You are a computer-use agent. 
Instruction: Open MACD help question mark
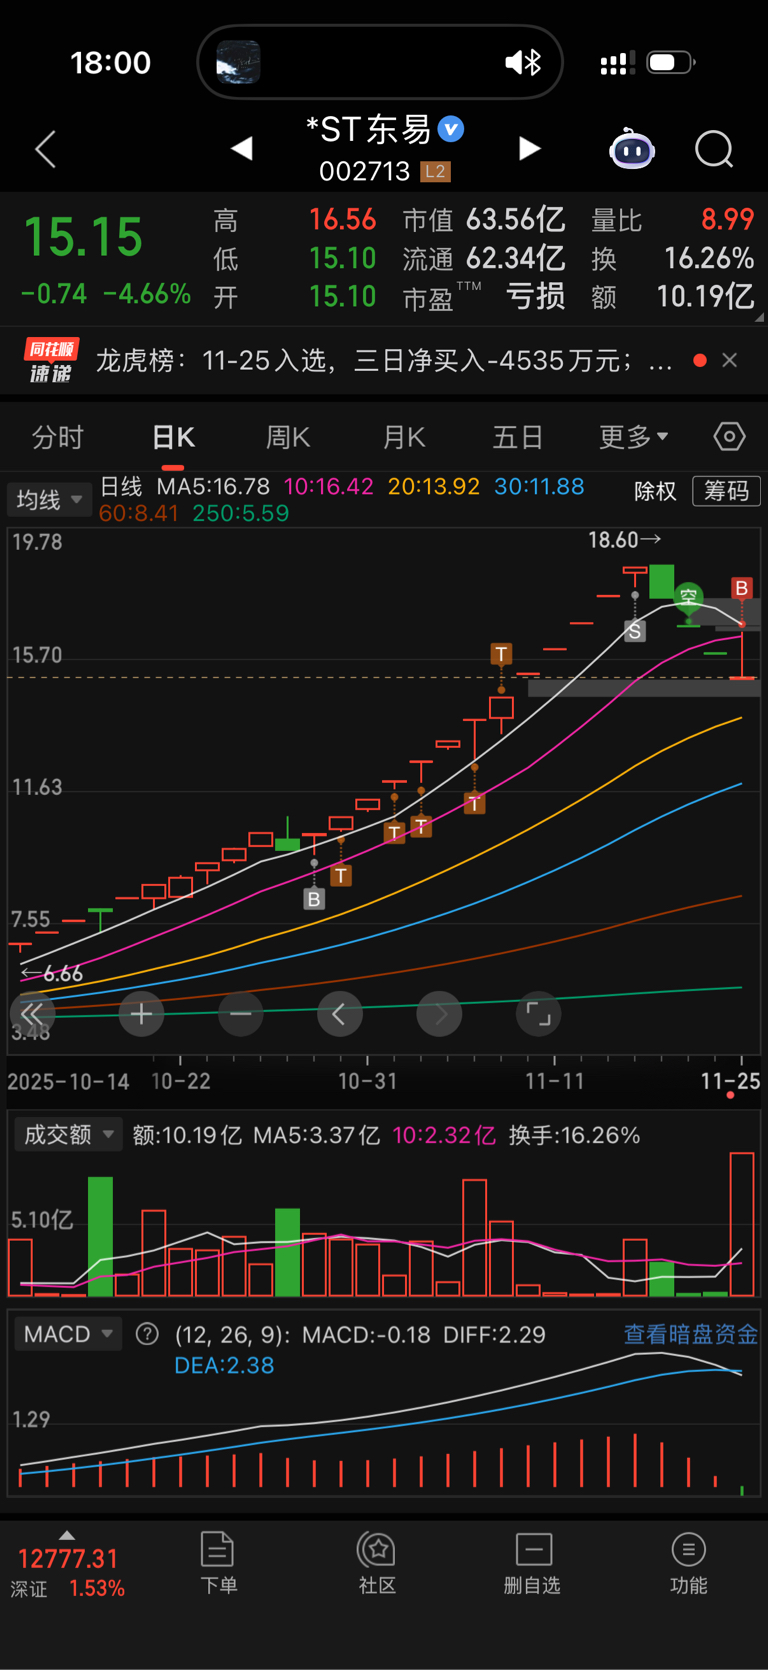click(x=147, y=1334)
